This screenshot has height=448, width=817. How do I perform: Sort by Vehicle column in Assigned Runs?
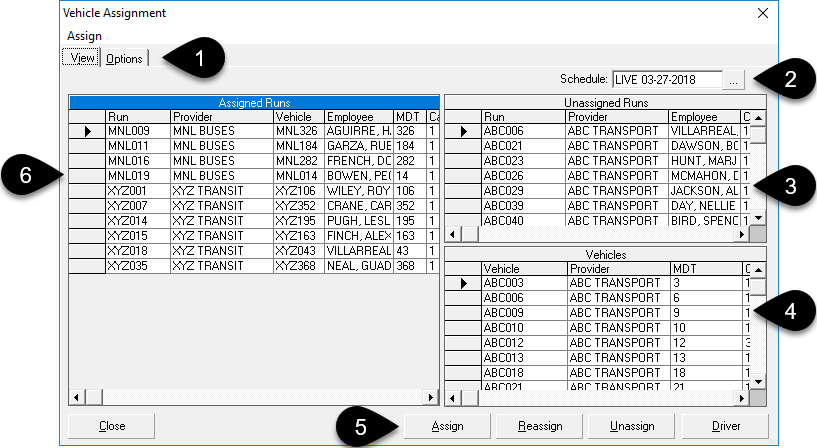[299, 117]
